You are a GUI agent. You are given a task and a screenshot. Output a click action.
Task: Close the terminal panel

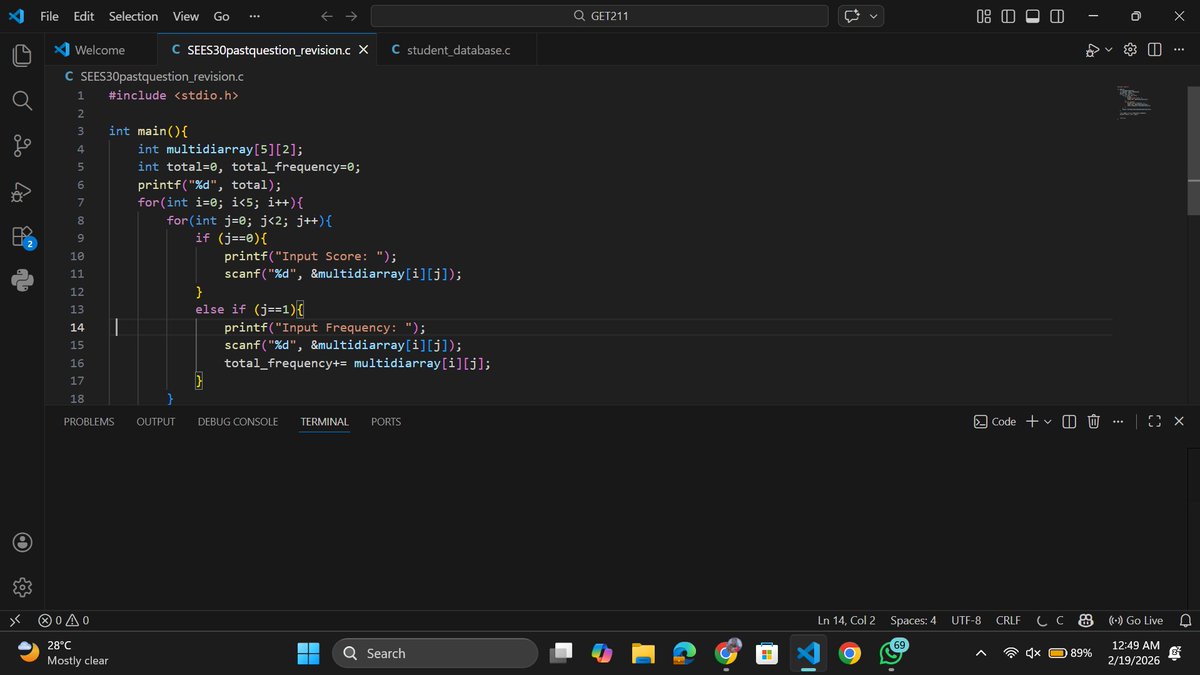(x=1179, y=422)
